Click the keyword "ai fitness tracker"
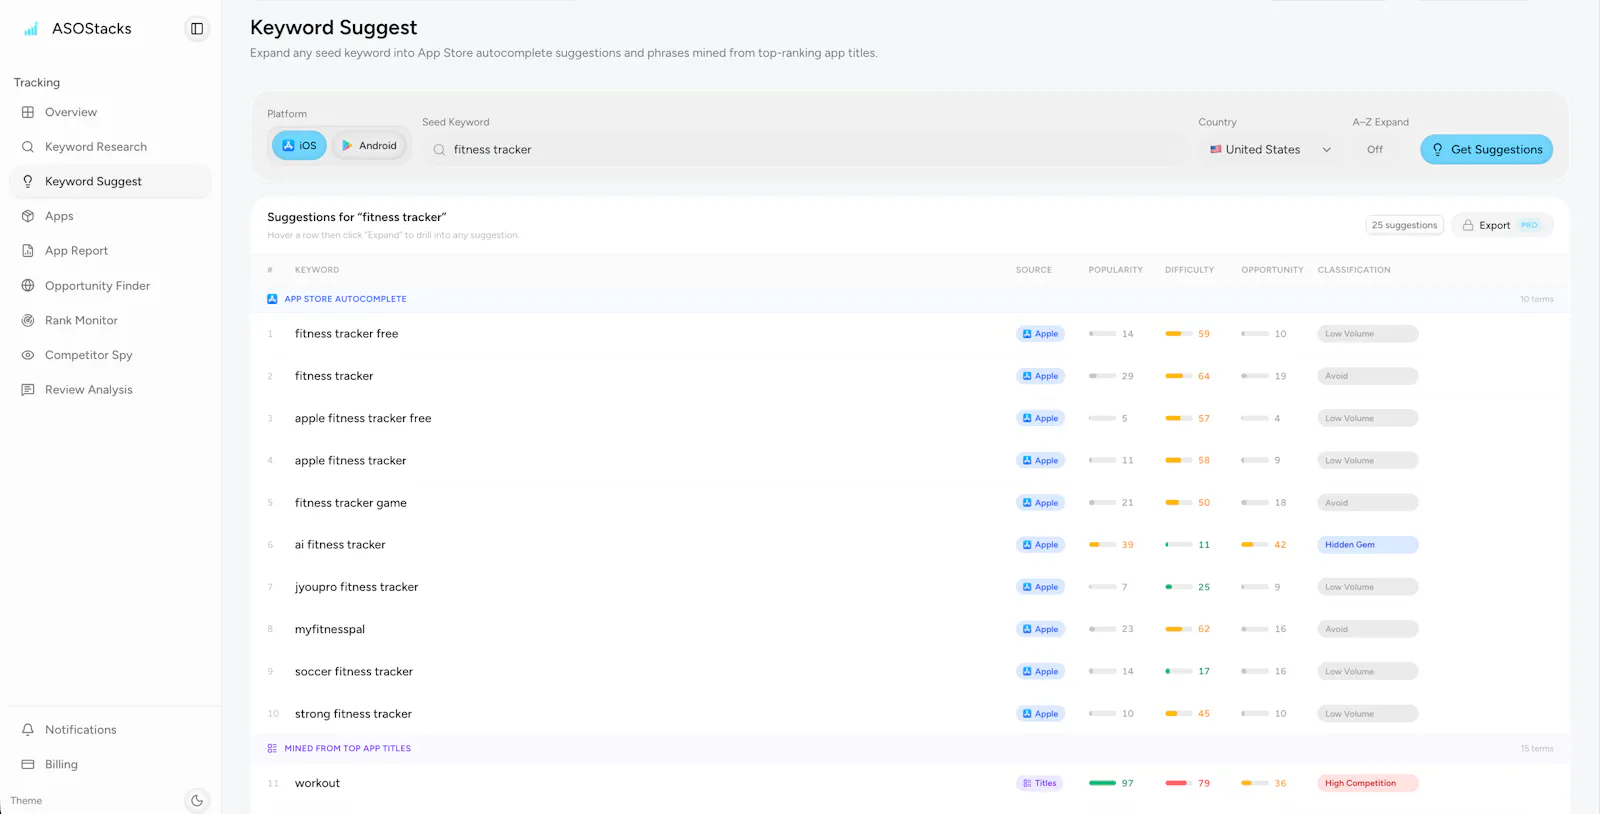This screenshot has height=814, width=1600. pos(339,545)
